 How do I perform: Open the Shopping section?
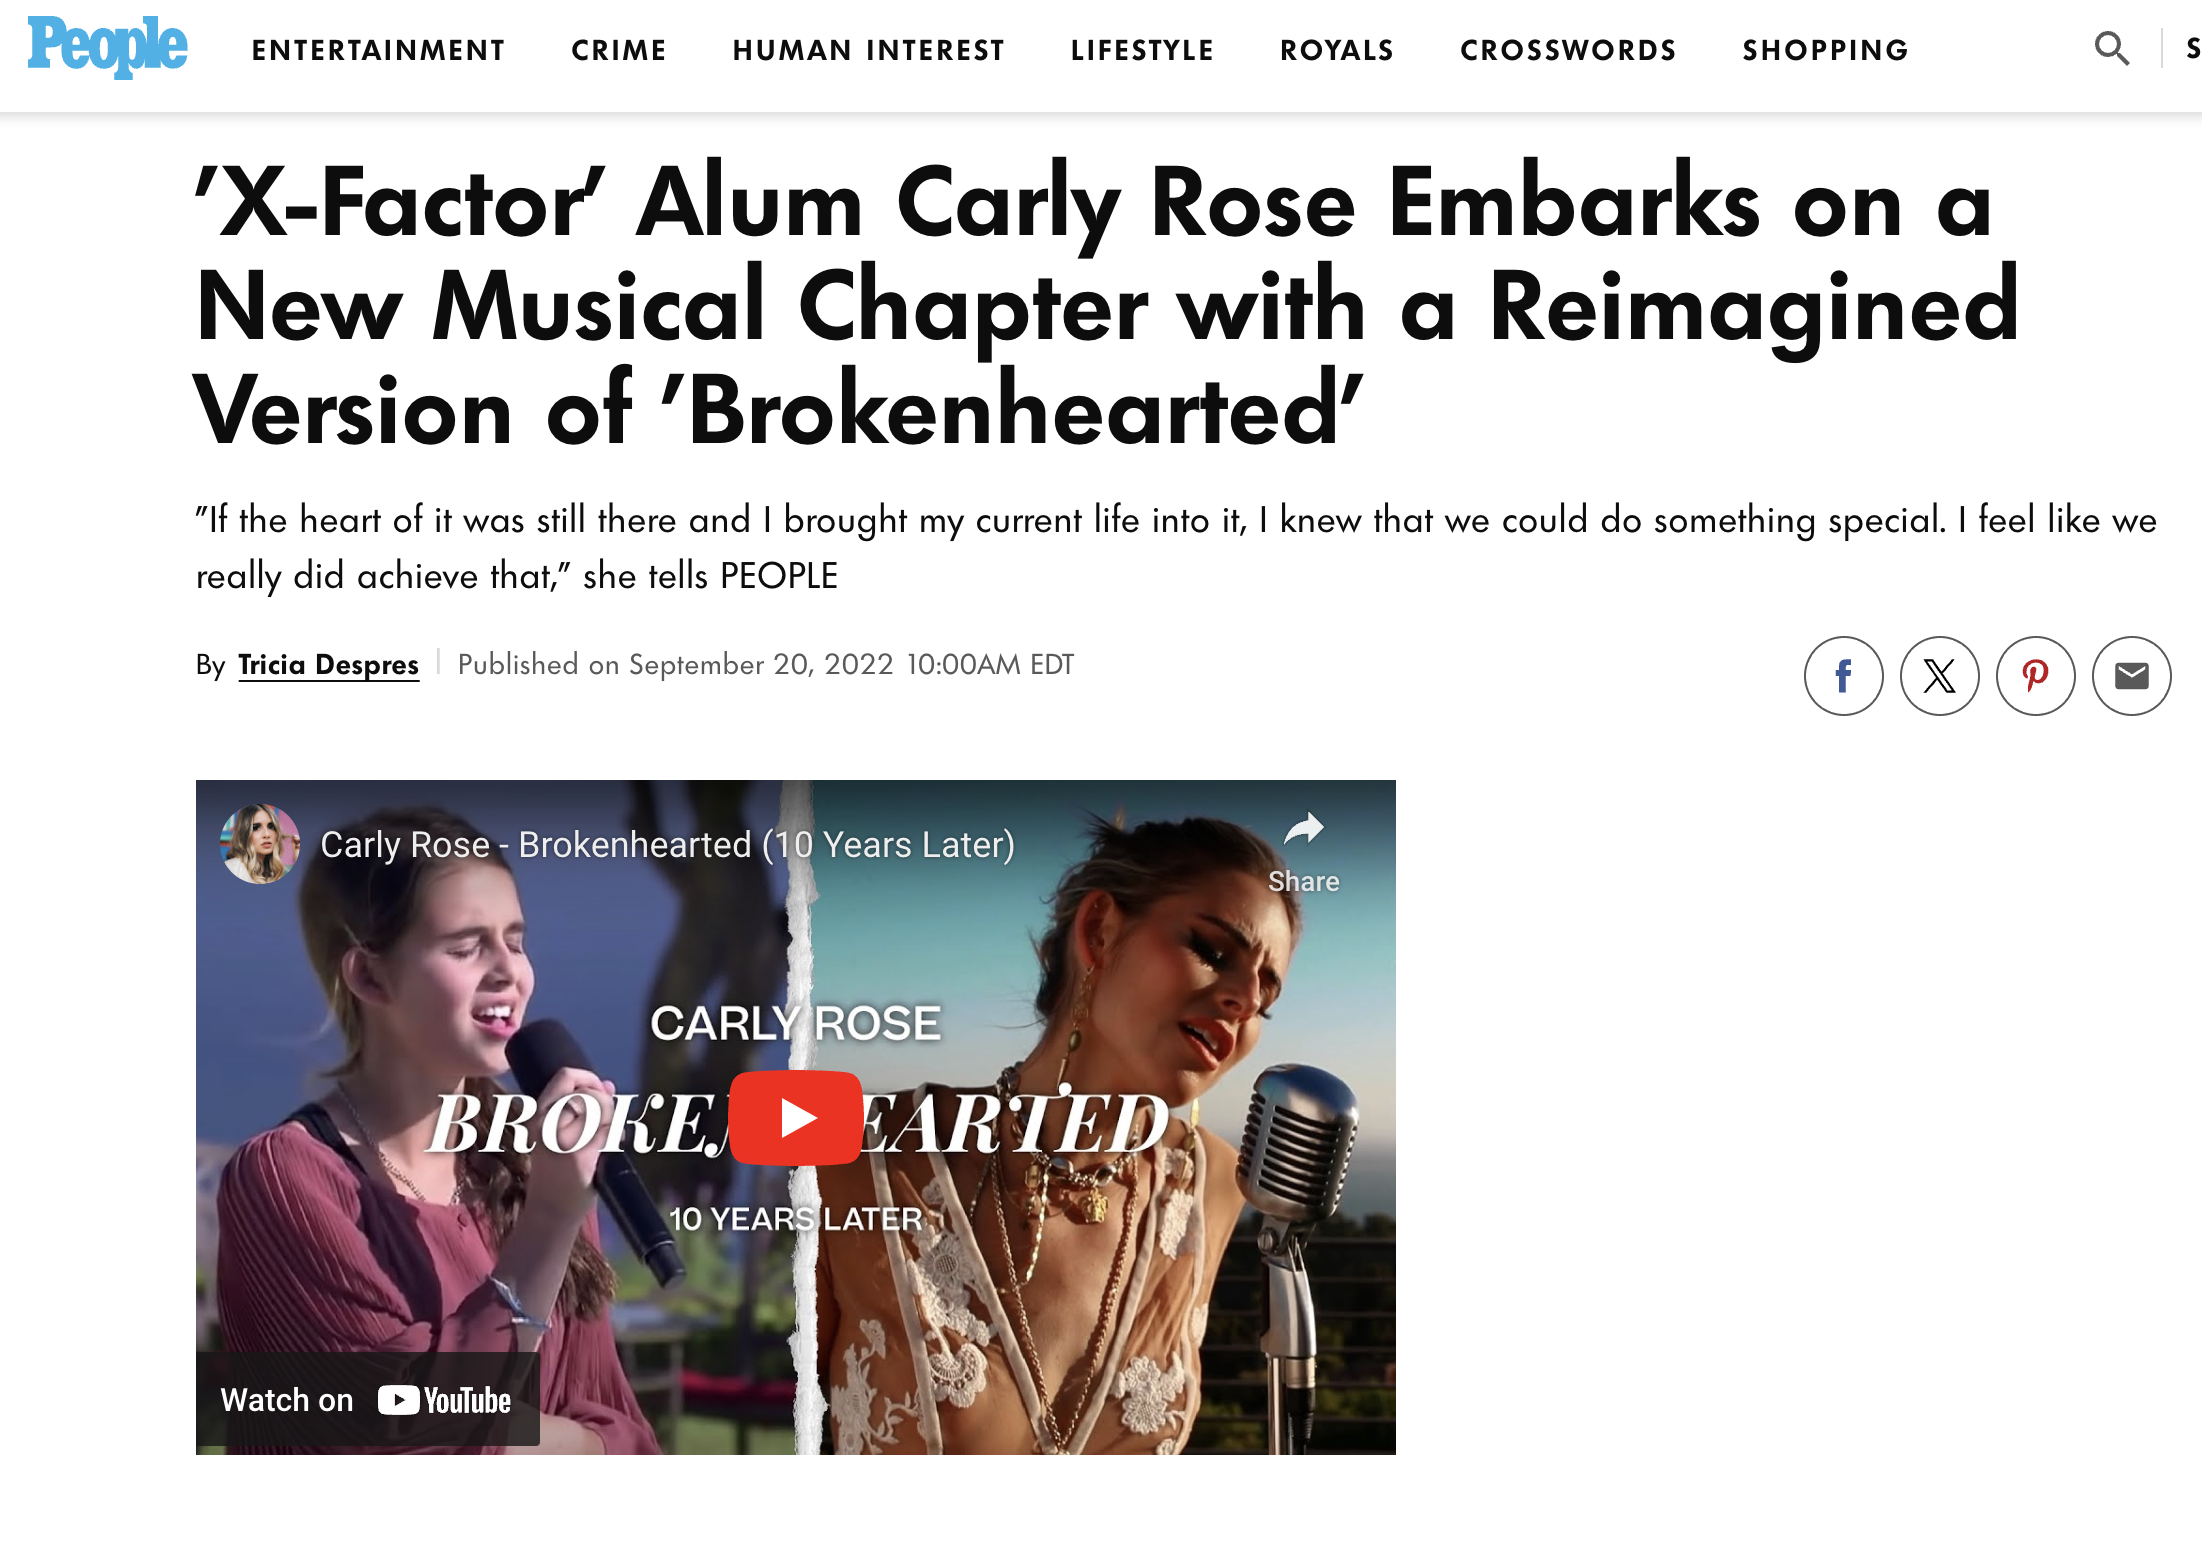click(x=1826, y=50)
